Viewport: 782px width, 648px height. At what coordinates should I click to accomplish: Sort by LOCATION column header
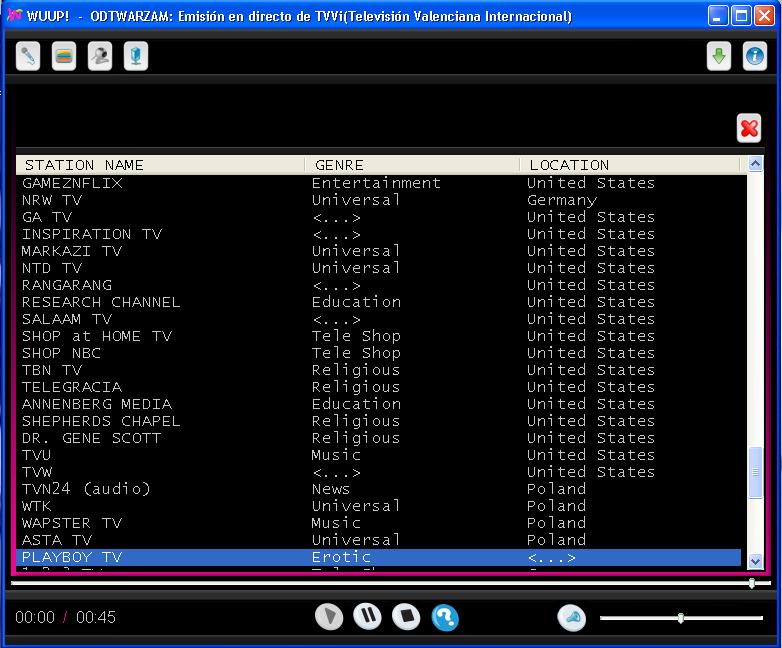[629, 165]
